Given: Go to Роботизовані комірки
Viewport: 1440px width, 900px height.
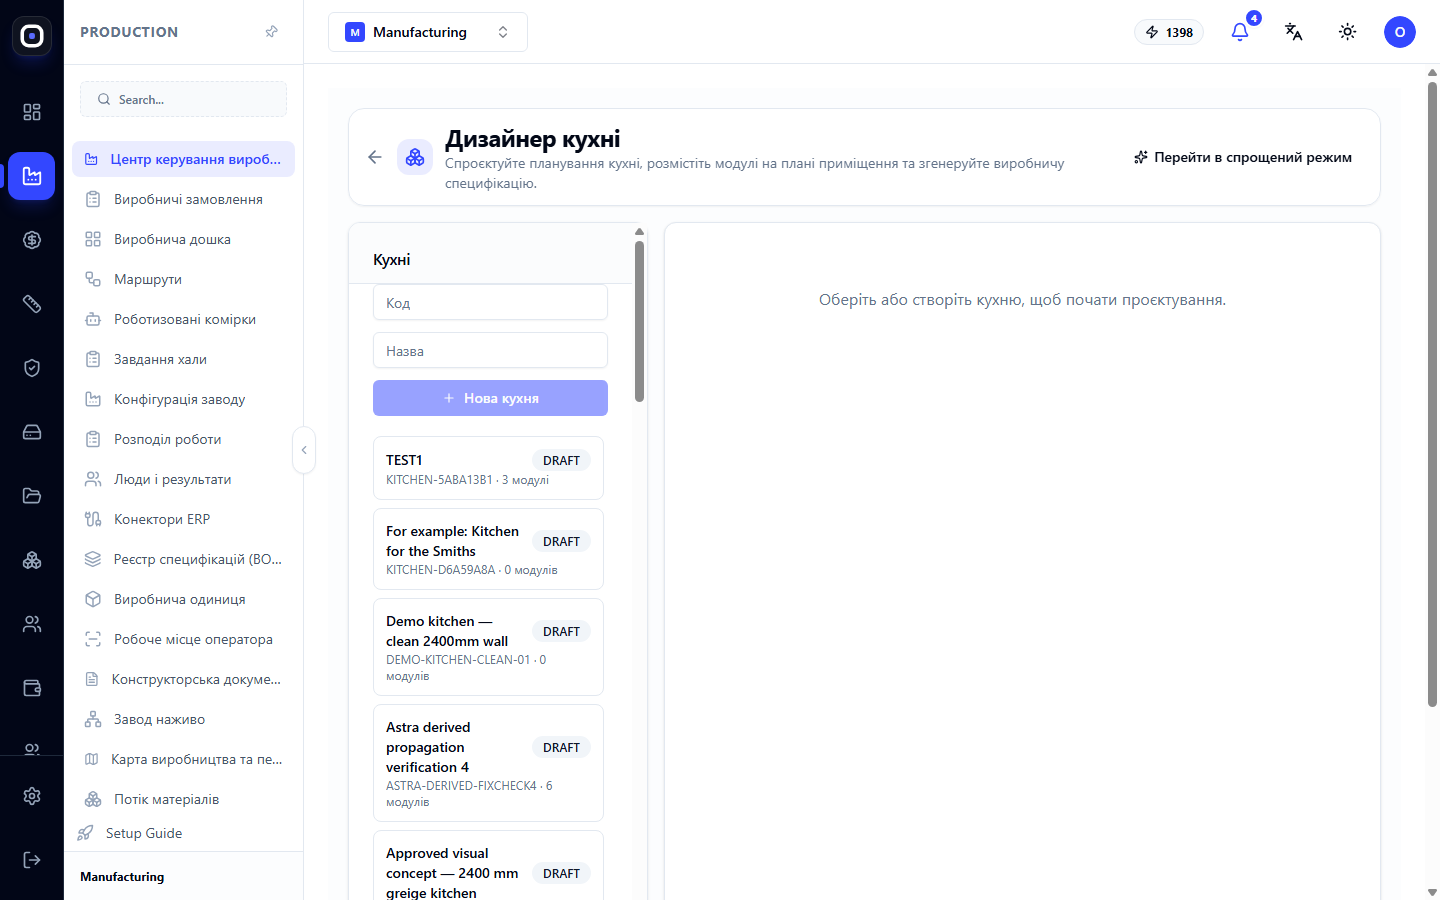Looking at the screenshot, I should point(183,319).
